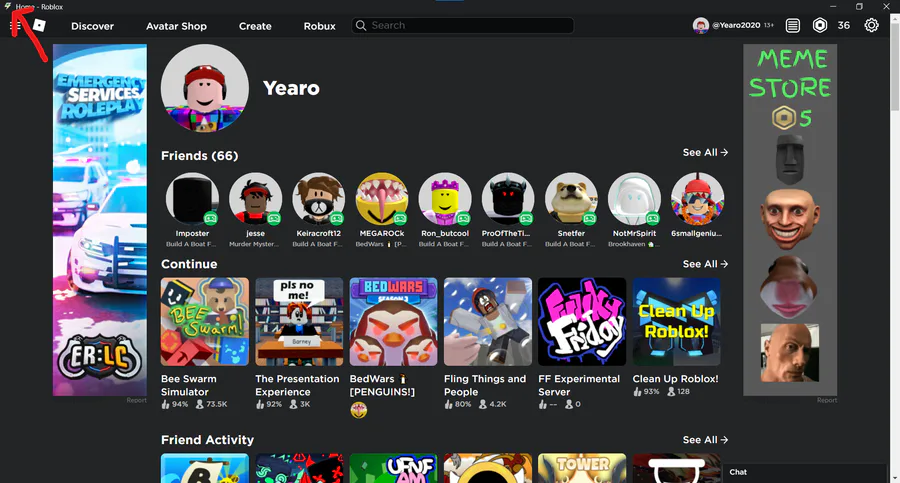Open the UFNF friend activity thumbnail
Screen dimensions: 900x483
[x=393, y=468]
